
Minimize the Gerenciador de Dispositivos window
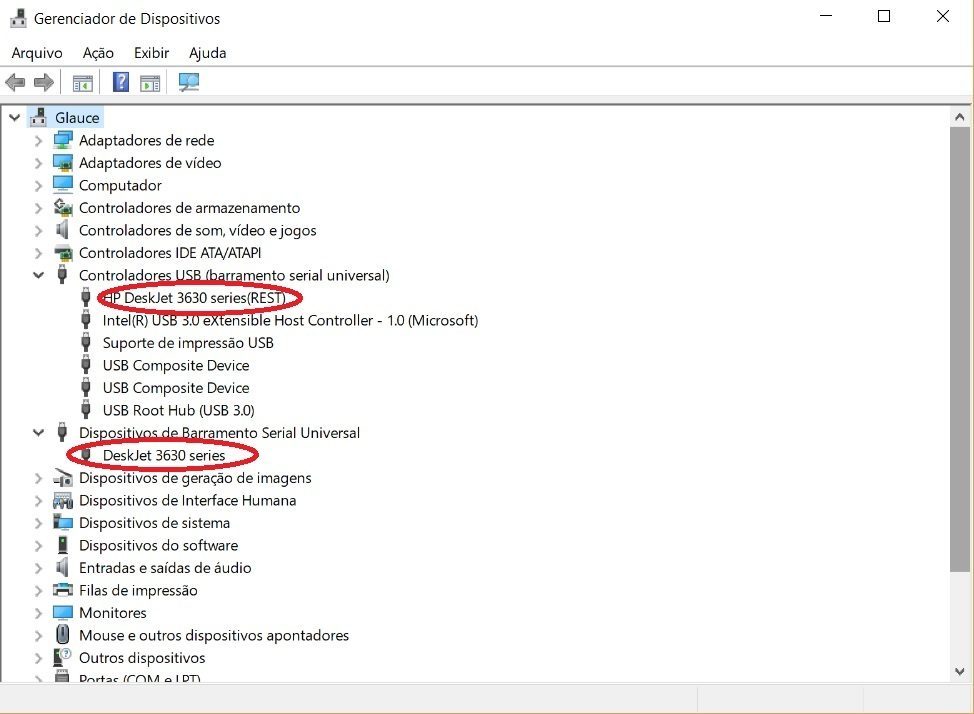pos(826,17)
